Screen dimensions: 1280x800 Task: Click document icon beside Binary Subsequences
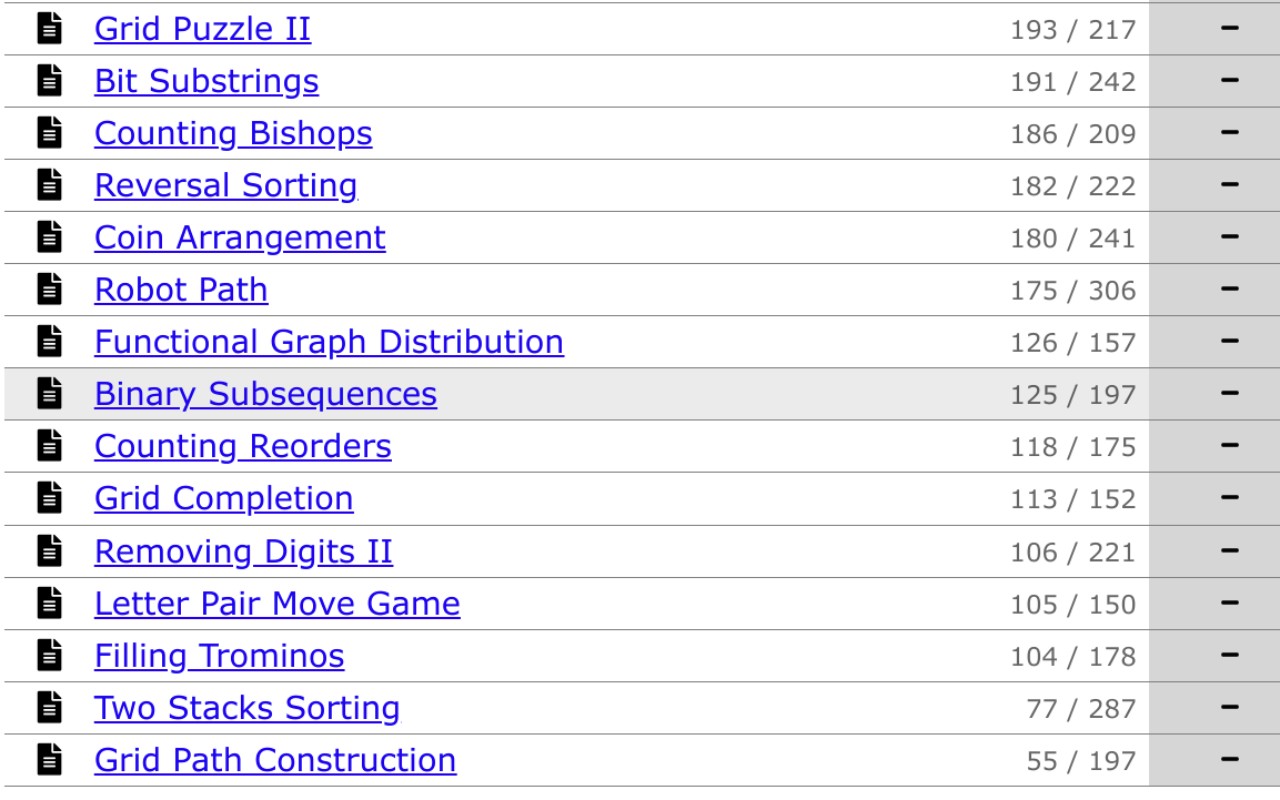[x=49, y=394]
